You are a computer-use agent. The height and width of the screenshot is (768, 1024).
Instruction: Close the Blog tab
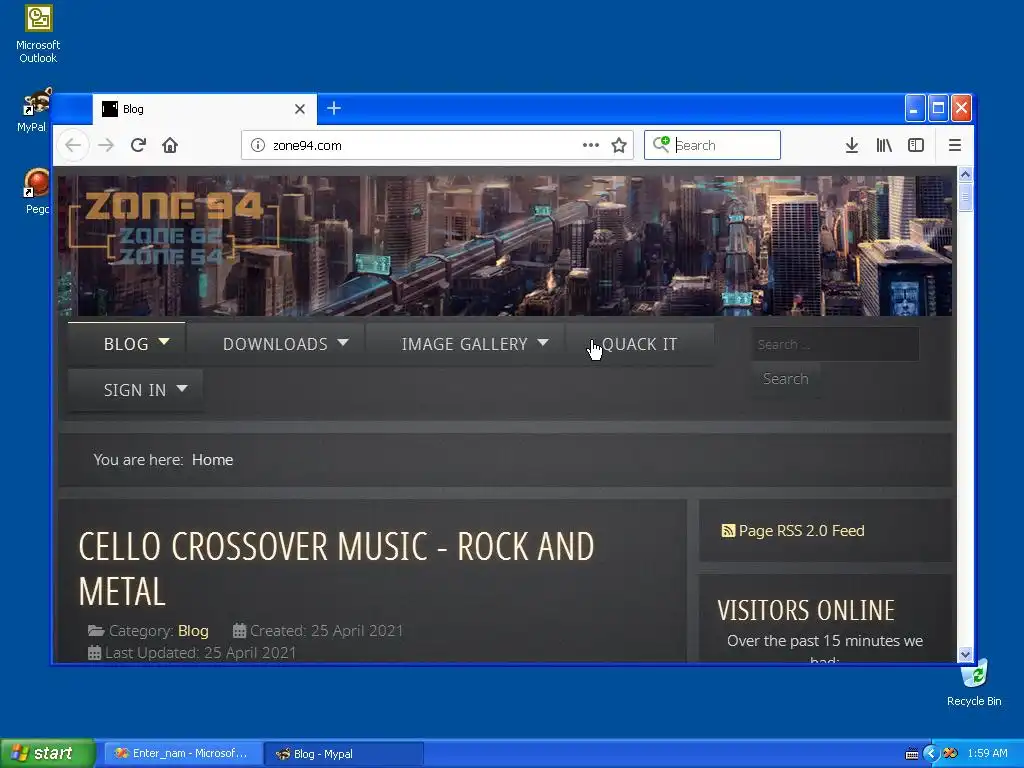point(300,109)
